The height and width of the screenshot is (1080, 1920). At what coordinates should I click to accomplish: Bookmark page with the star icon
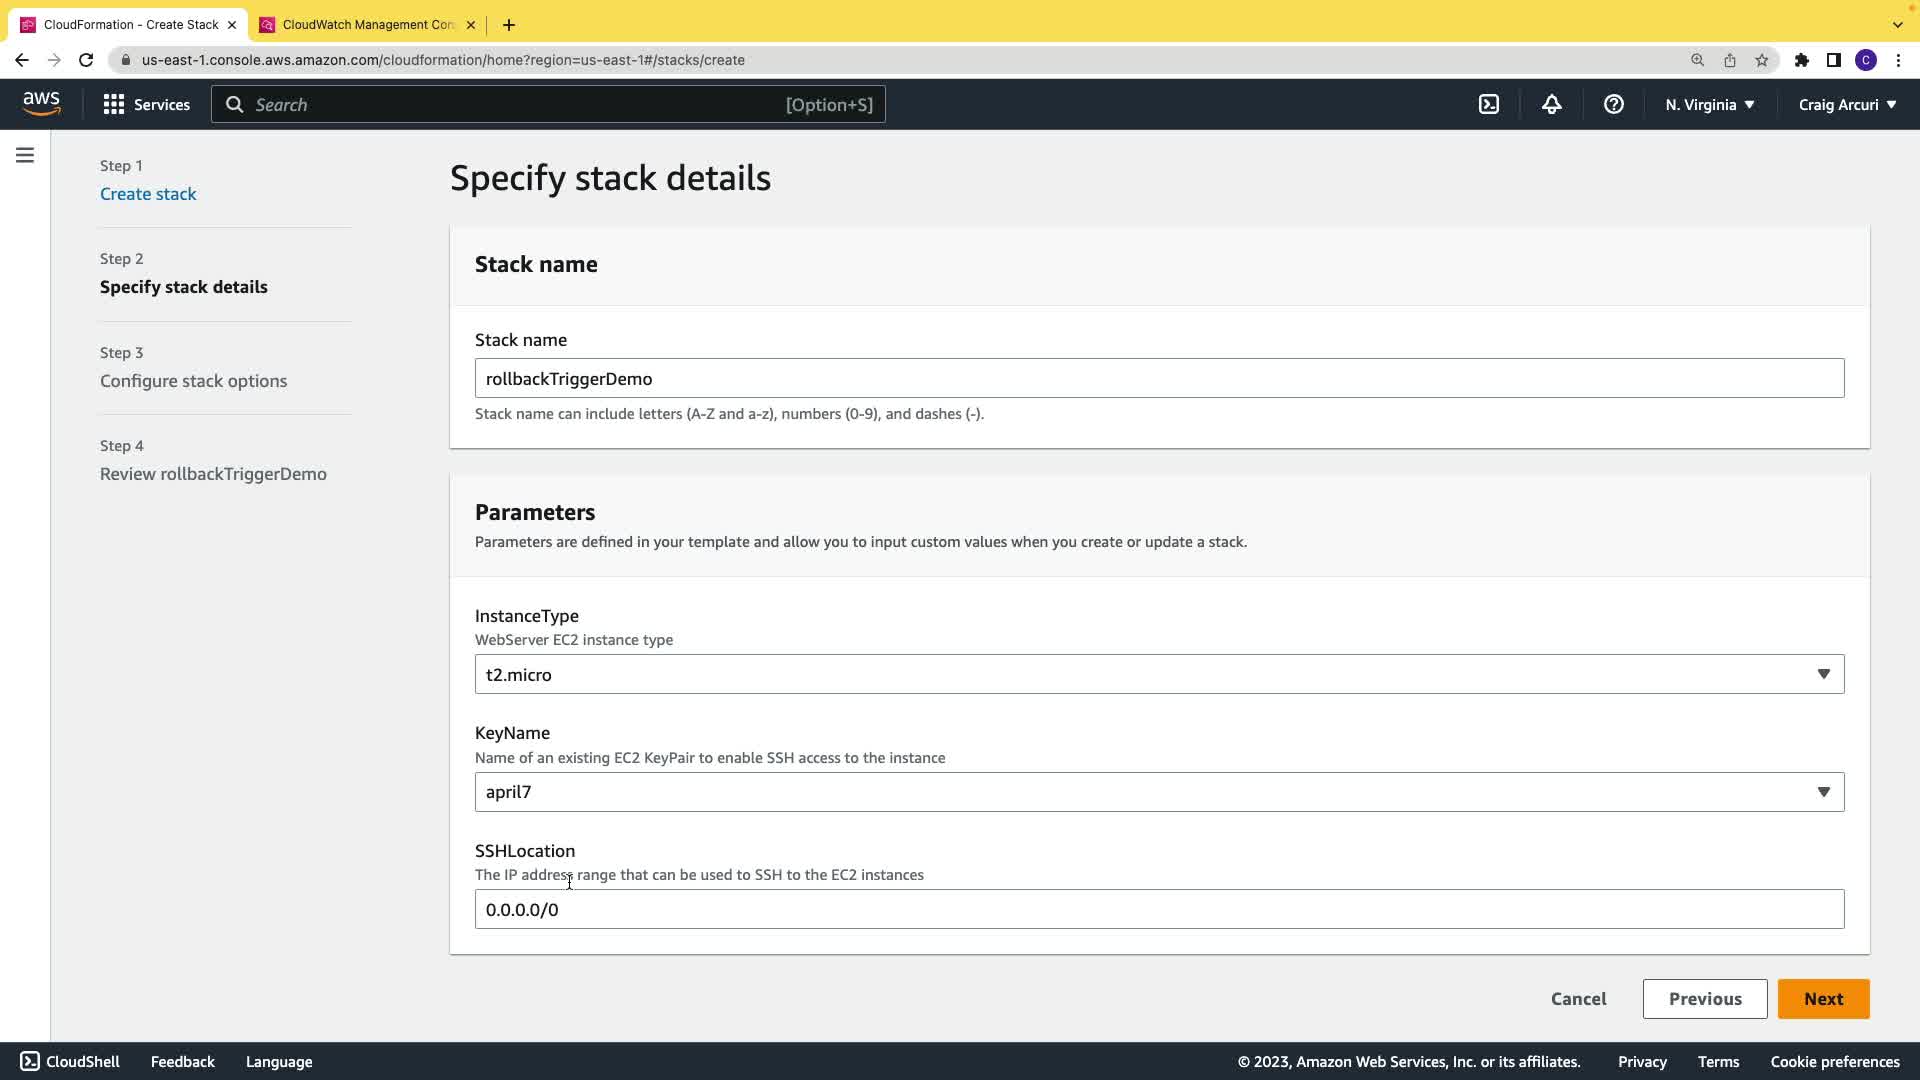point(1761,60)
